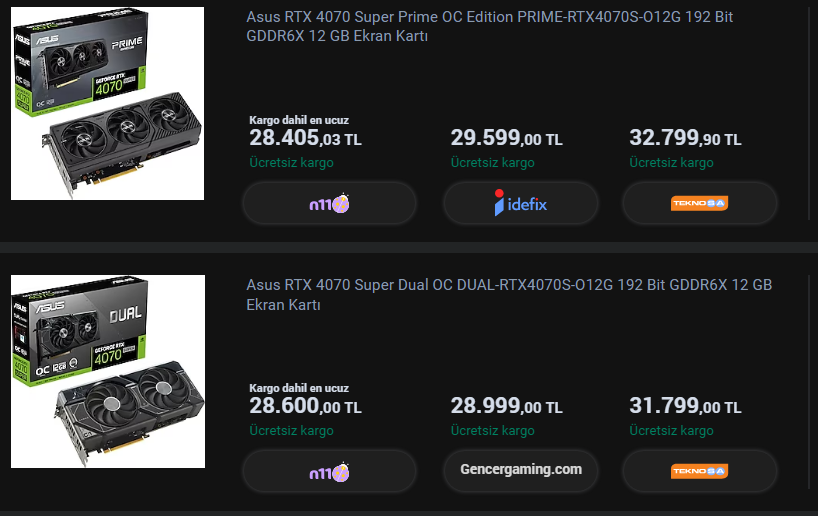Click 'Kargo dahil en ucuz' above 28.405,03 TL
This screenshot has width=818, height=516.
coord(298,120)
